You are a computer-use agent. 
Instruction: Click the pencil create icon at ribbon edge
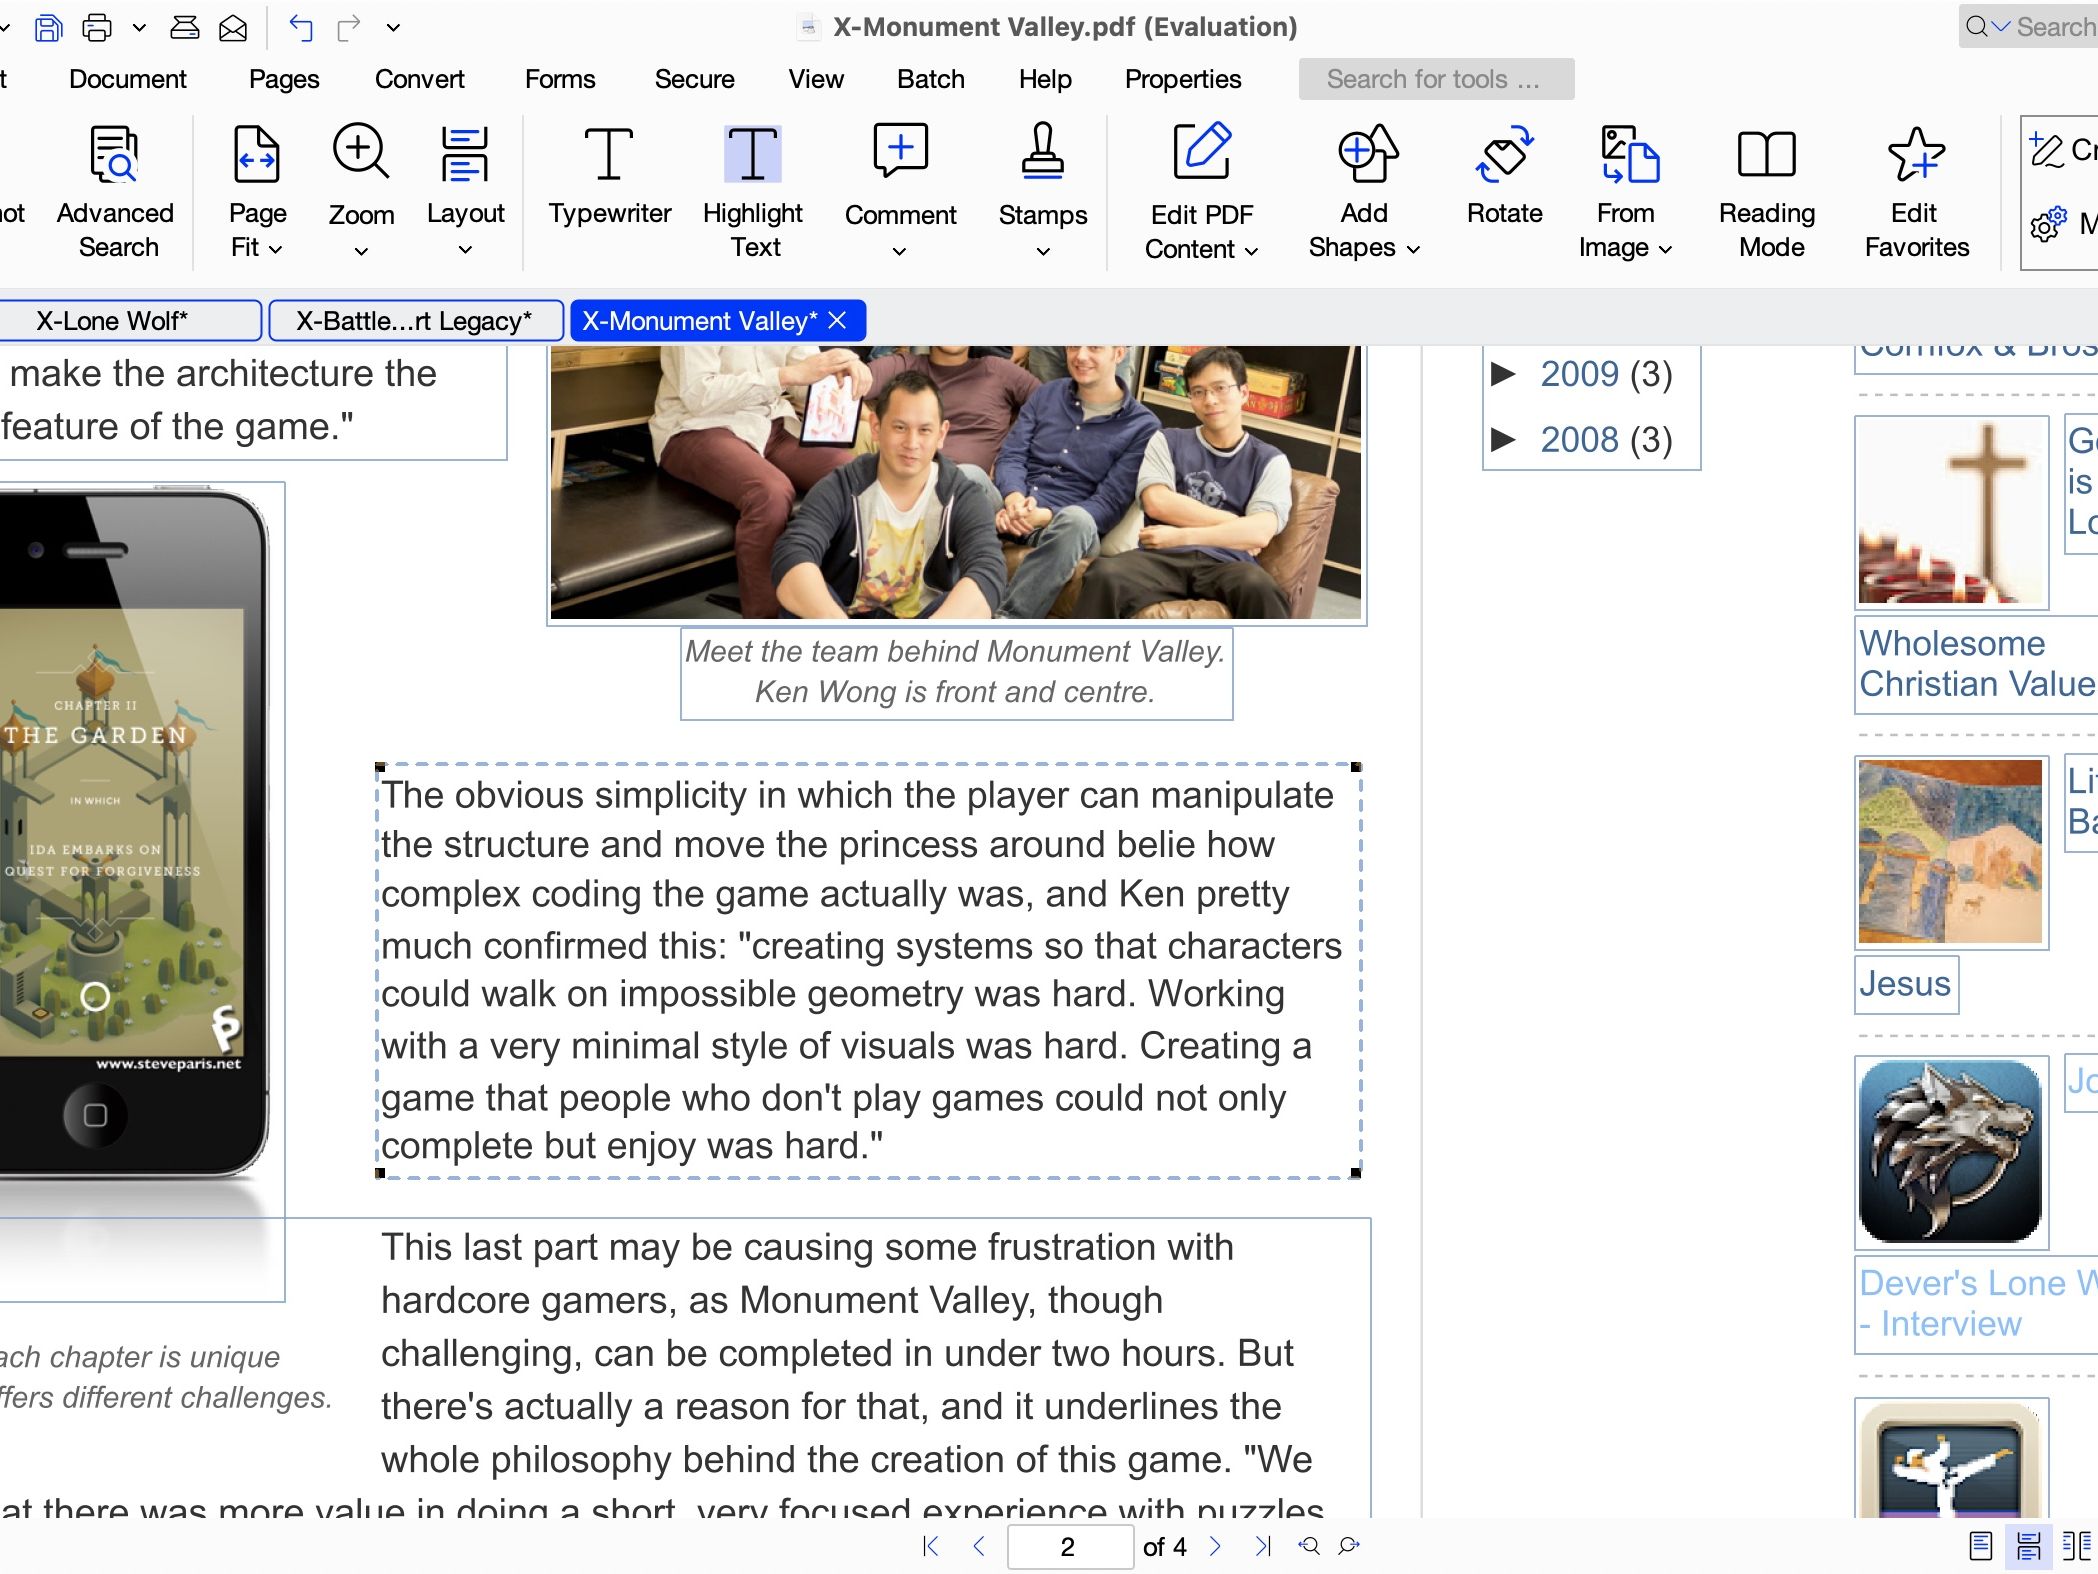click(x=2047, y=150)
